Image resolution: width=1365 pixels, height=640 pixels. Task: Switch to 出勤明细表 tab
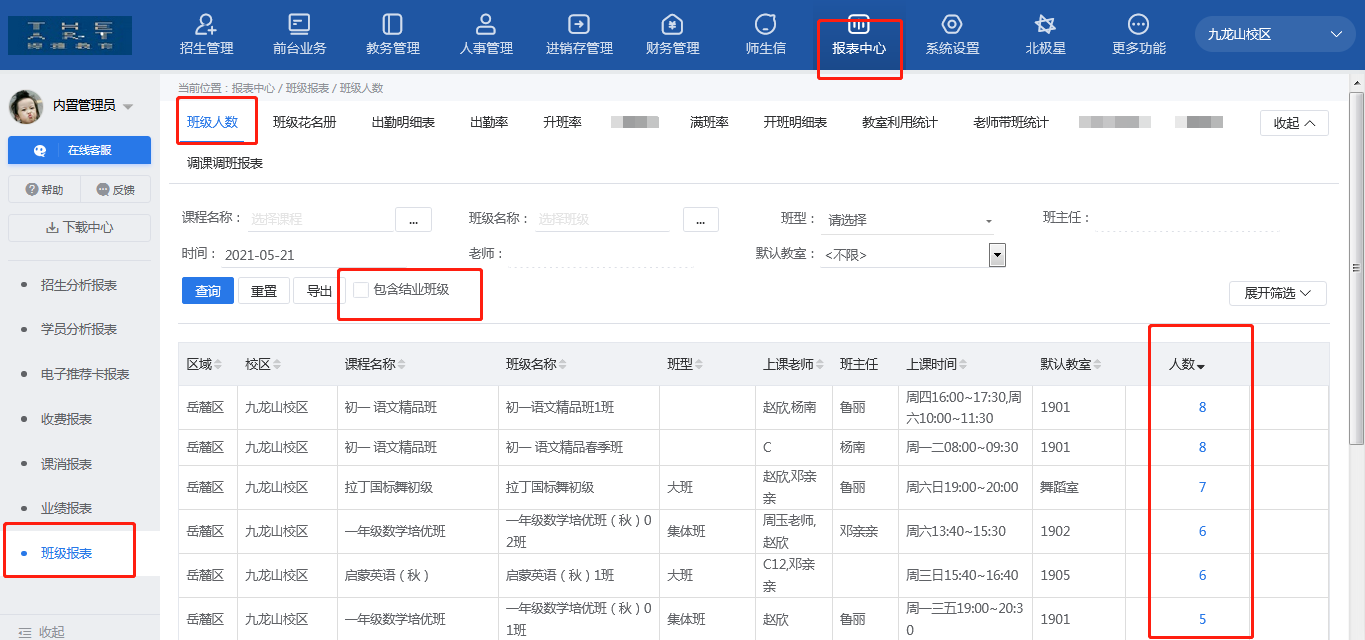(403, 122)
